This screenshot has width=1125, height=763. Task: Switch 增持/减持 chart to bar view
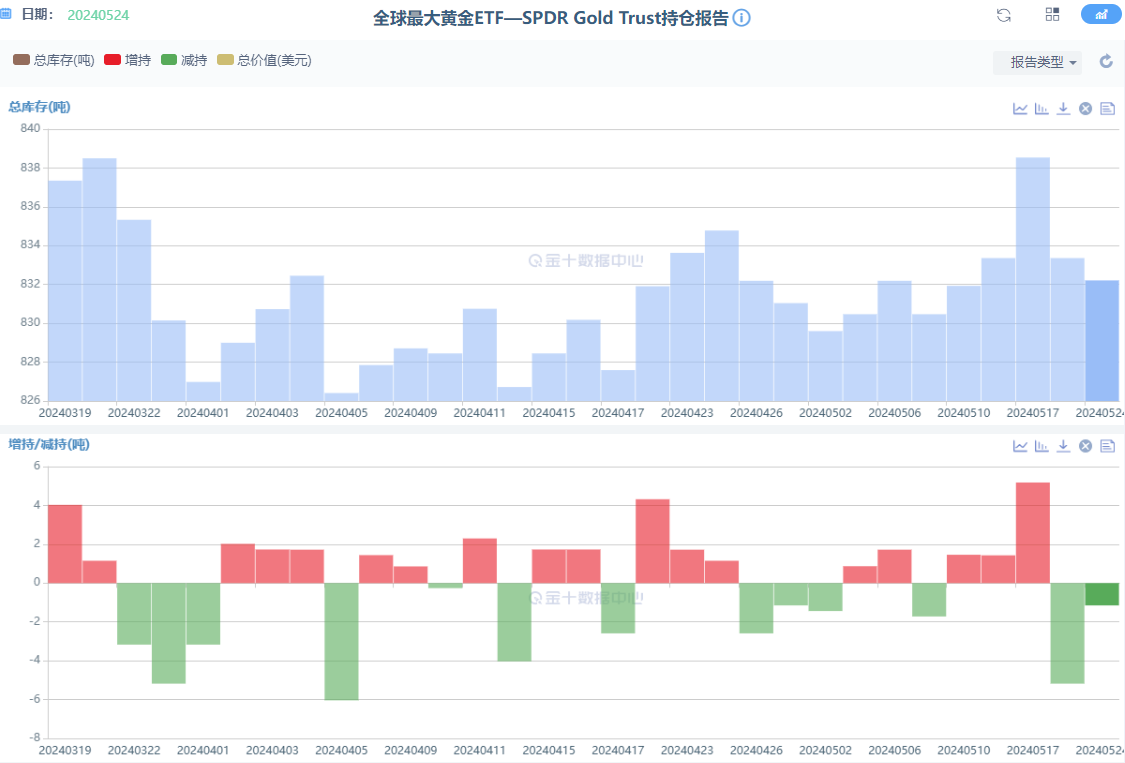(x=1042, y=446)
